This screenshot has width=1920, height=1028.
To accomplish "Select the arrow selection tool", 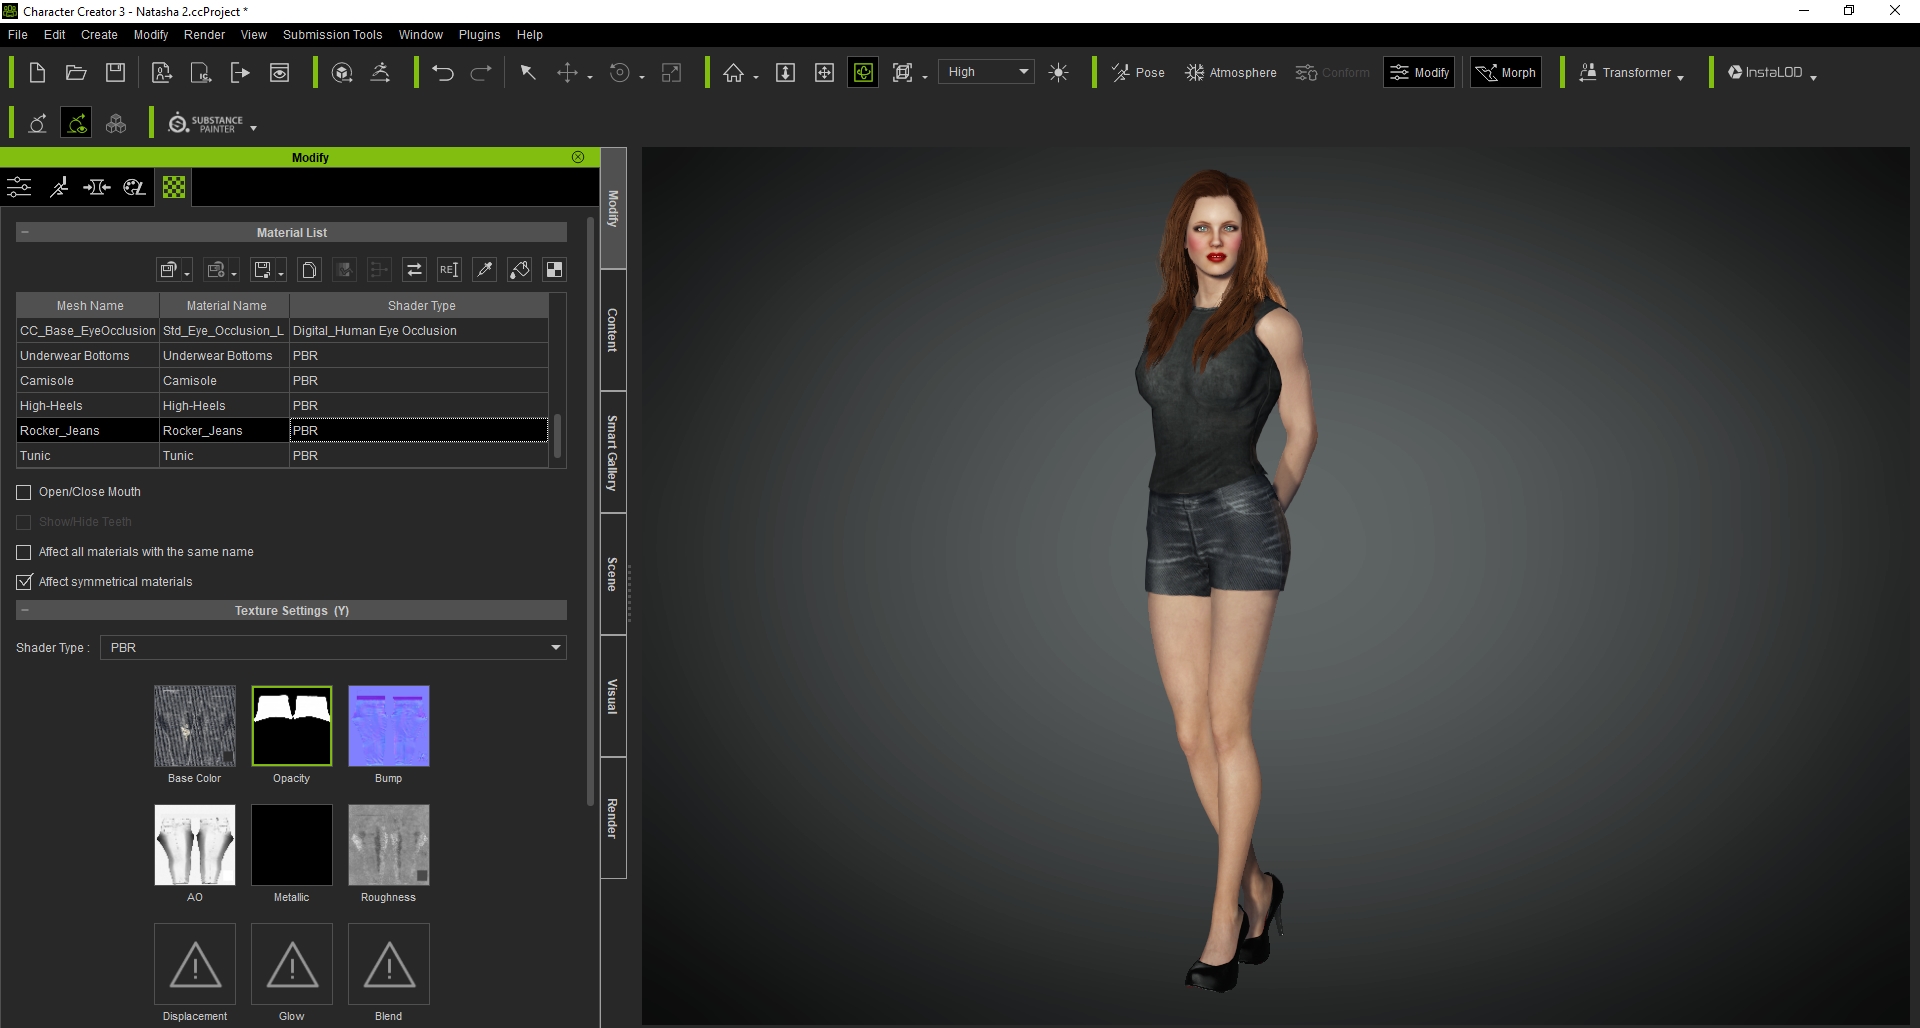I will click(528, 72).
